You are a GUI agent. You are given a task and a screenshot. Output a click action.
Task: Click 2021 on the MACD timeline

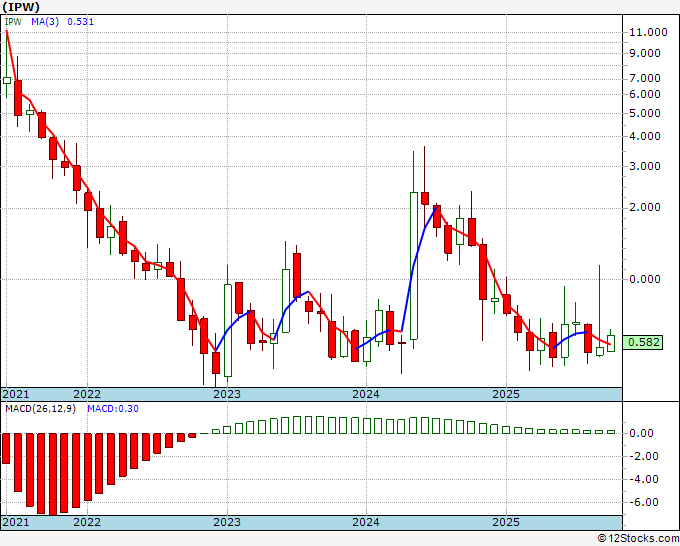pos(16,522)
